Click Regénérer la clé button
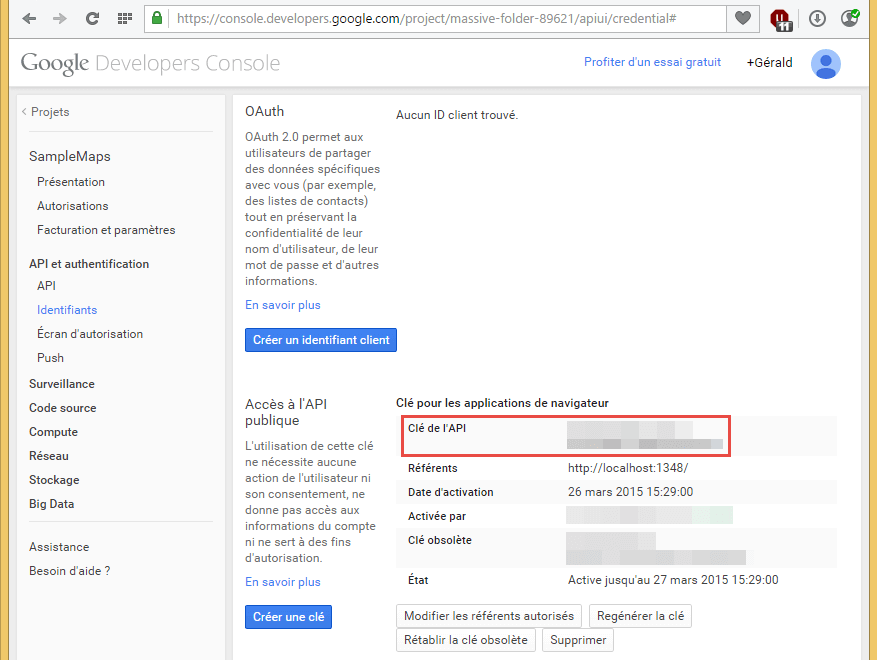This screenshot has height=660, width=877. click(640, 616)
